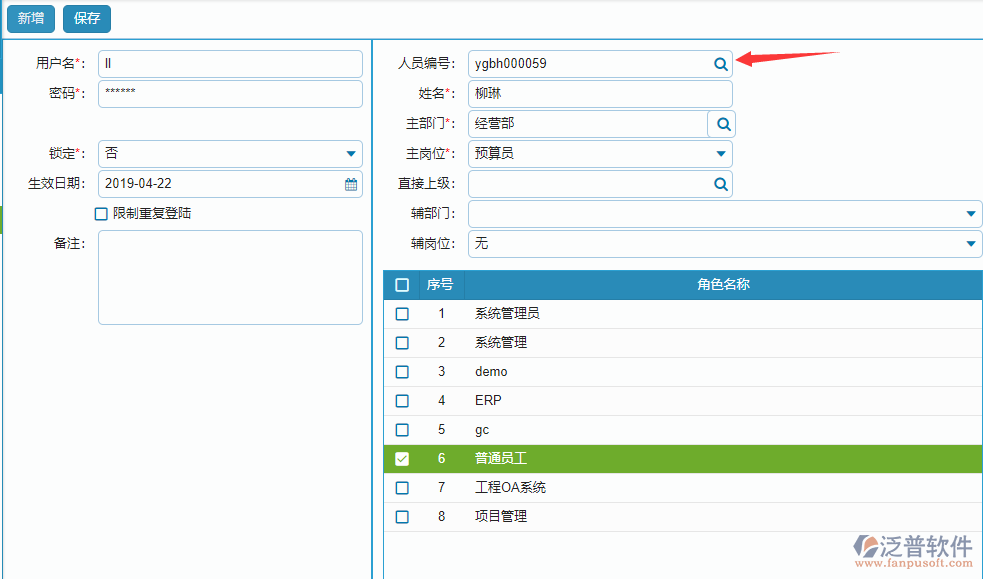Open the 锁定 dropdown
983x579 pixels.
(x=350, y=153)
